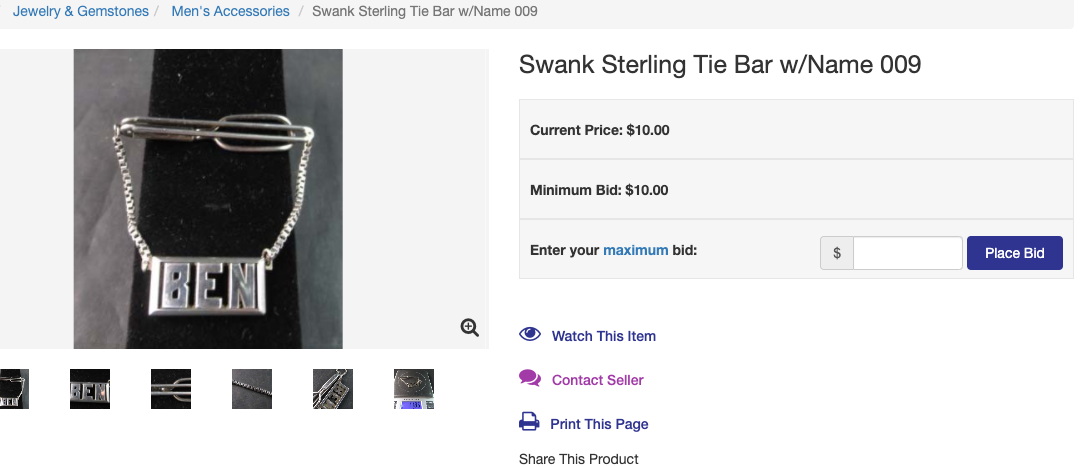This screenshot has height=467, width=1088.
Task: Open the angled tie bar thumbnail
Action: (x=333, y=389)
